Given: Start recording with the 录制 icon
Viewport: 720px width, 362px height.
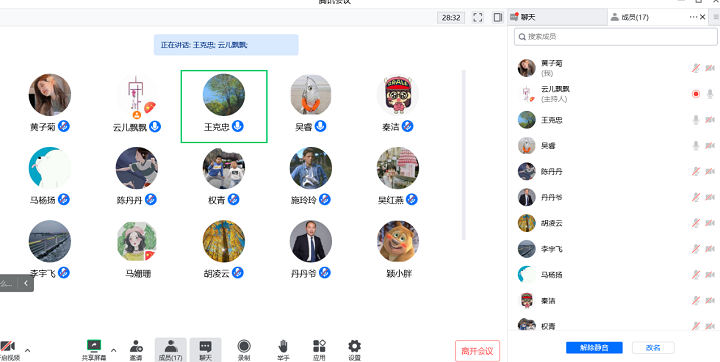Looking at the screenshot, I should (x=244, y=350).
